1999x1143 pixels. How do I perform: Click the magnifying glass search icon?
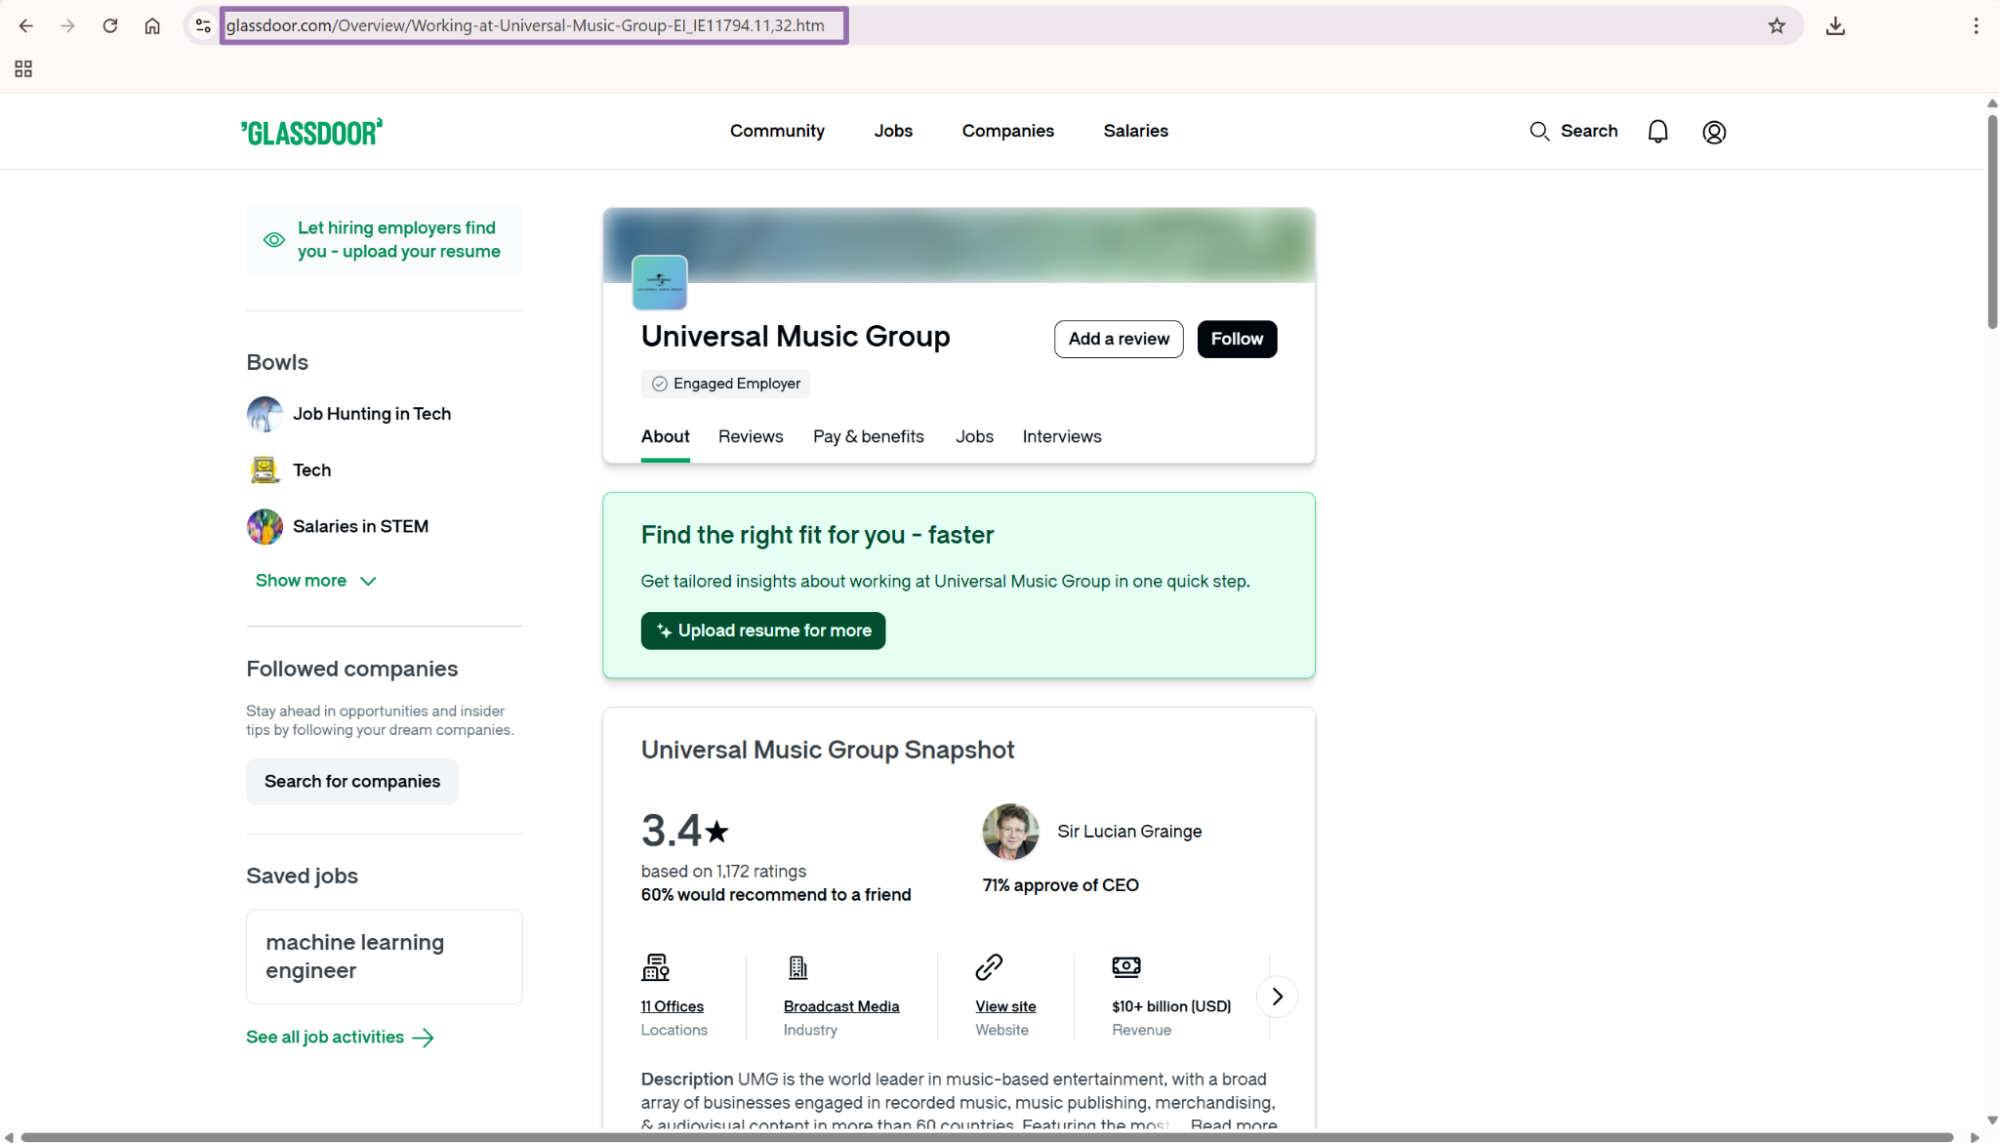[1539, 131]
